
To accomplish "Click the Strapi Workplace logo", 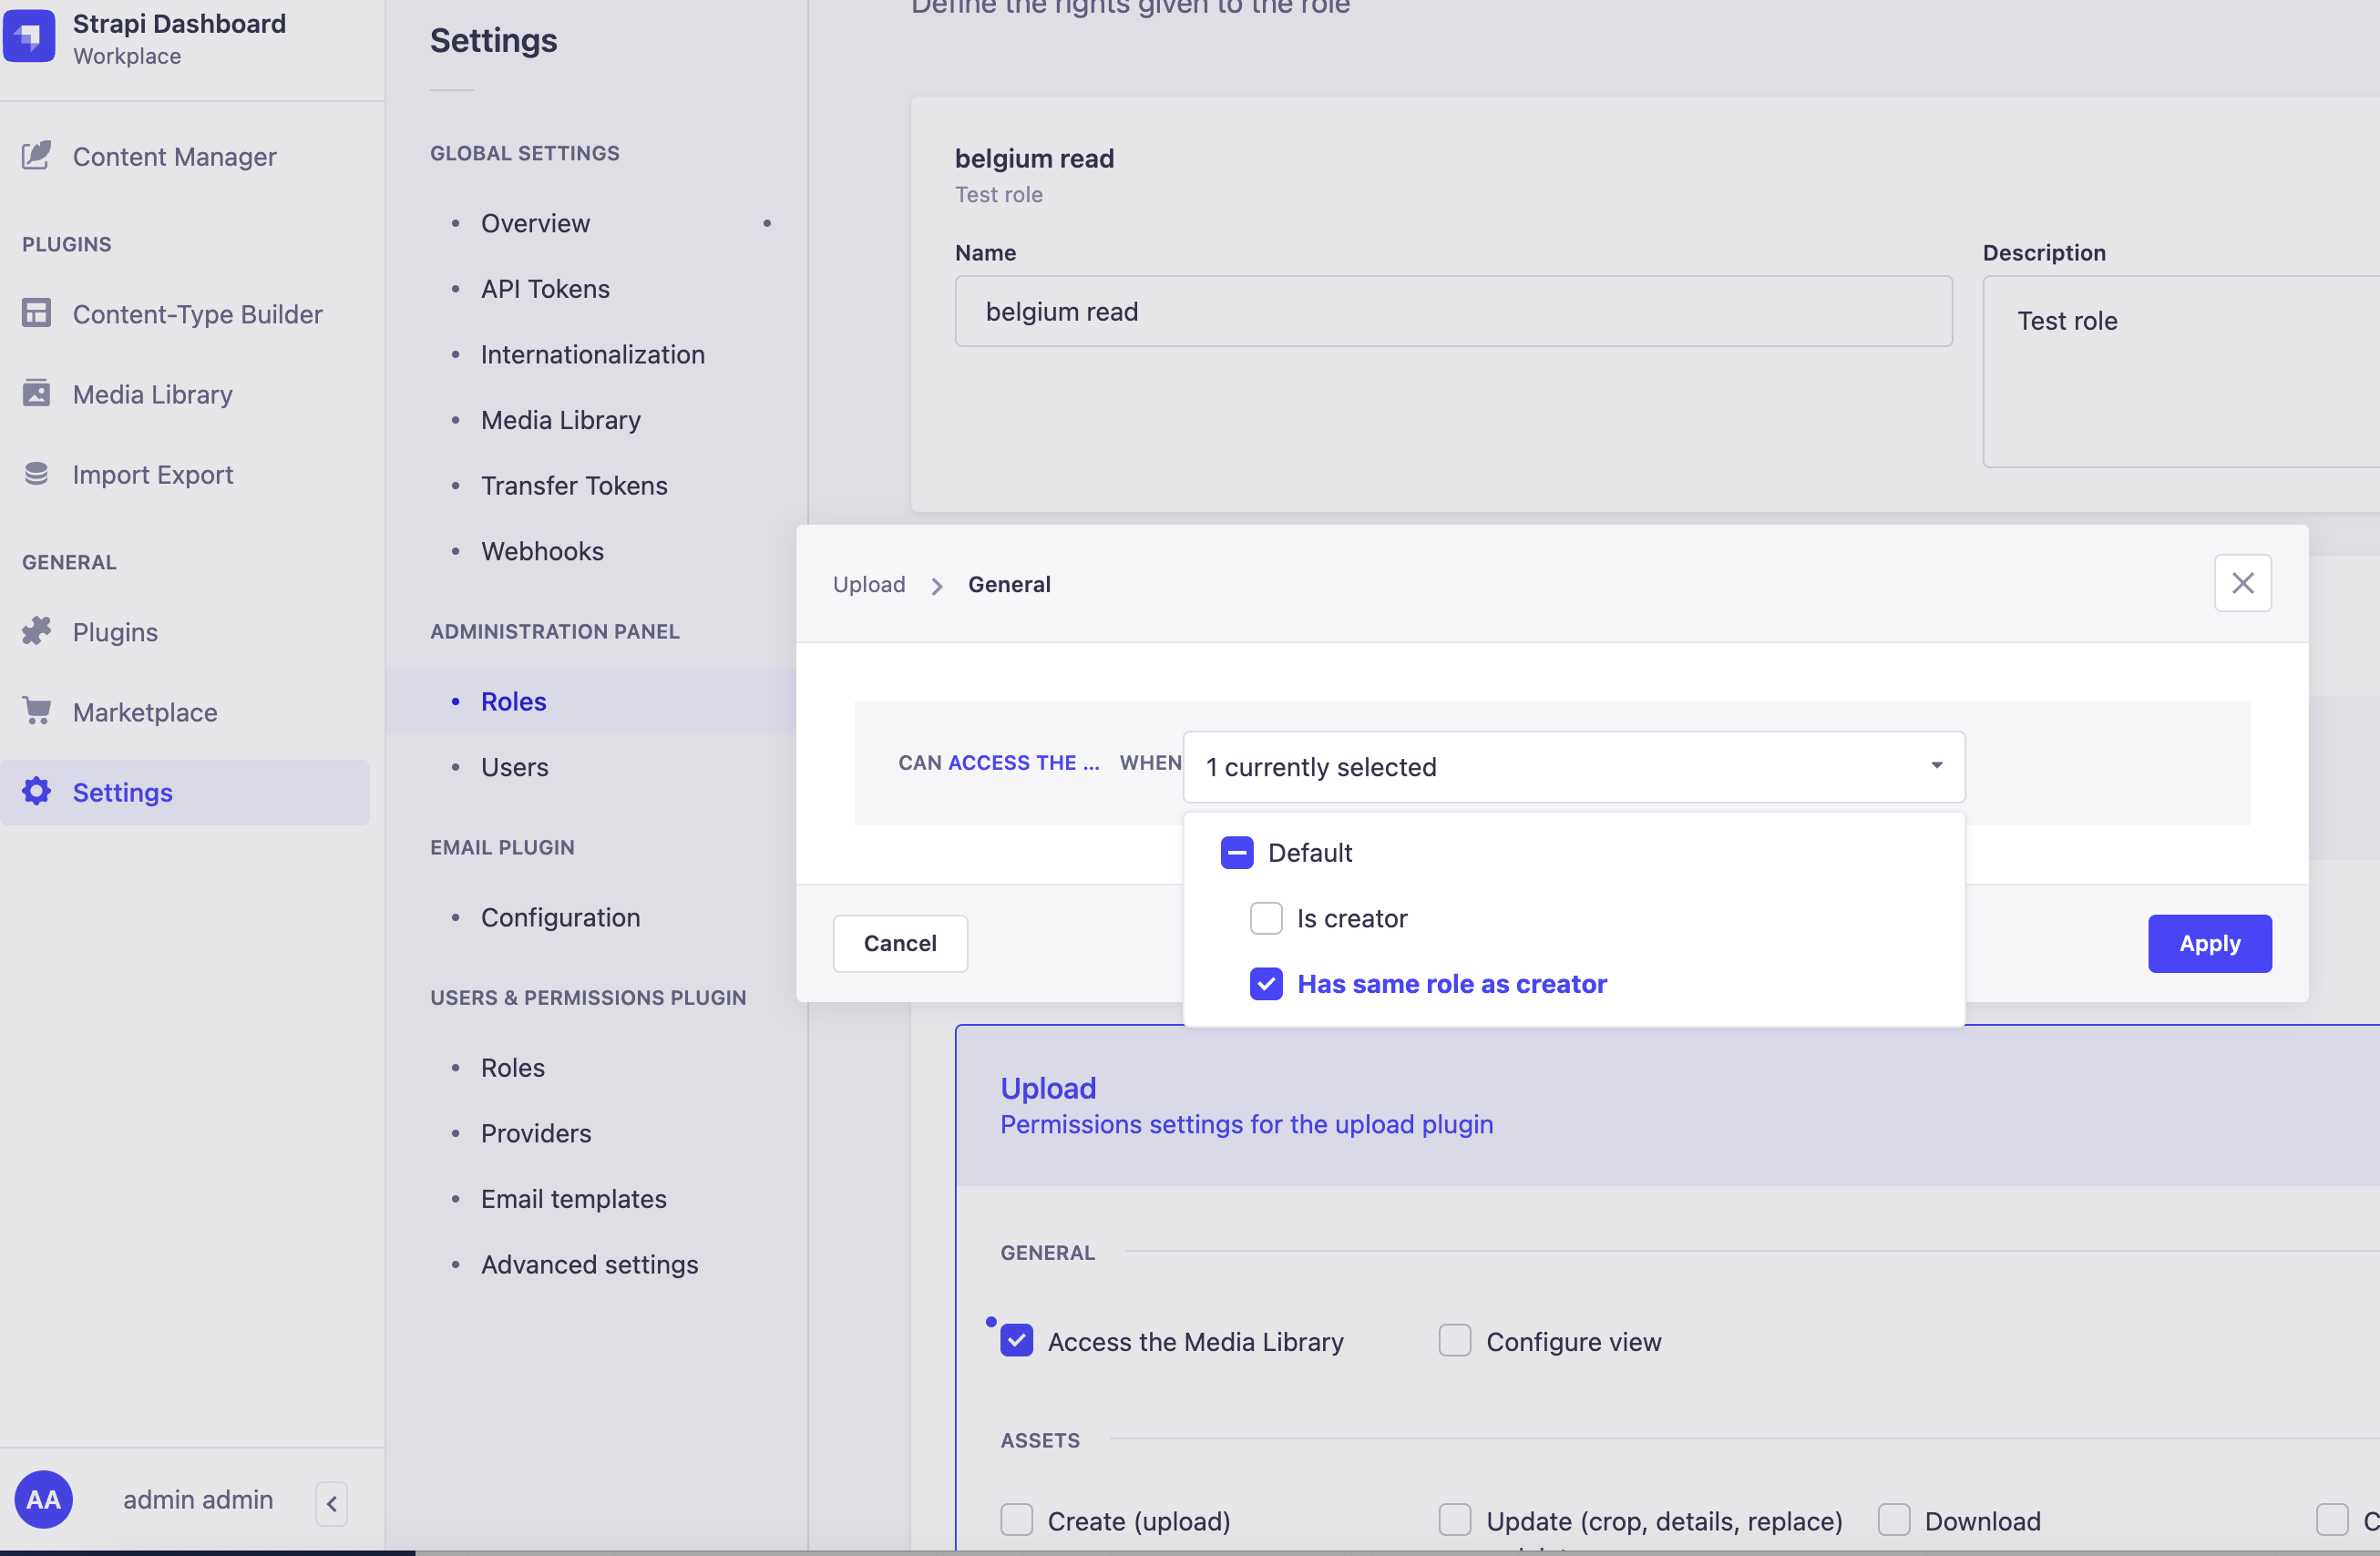I will (x=29, y=36).
